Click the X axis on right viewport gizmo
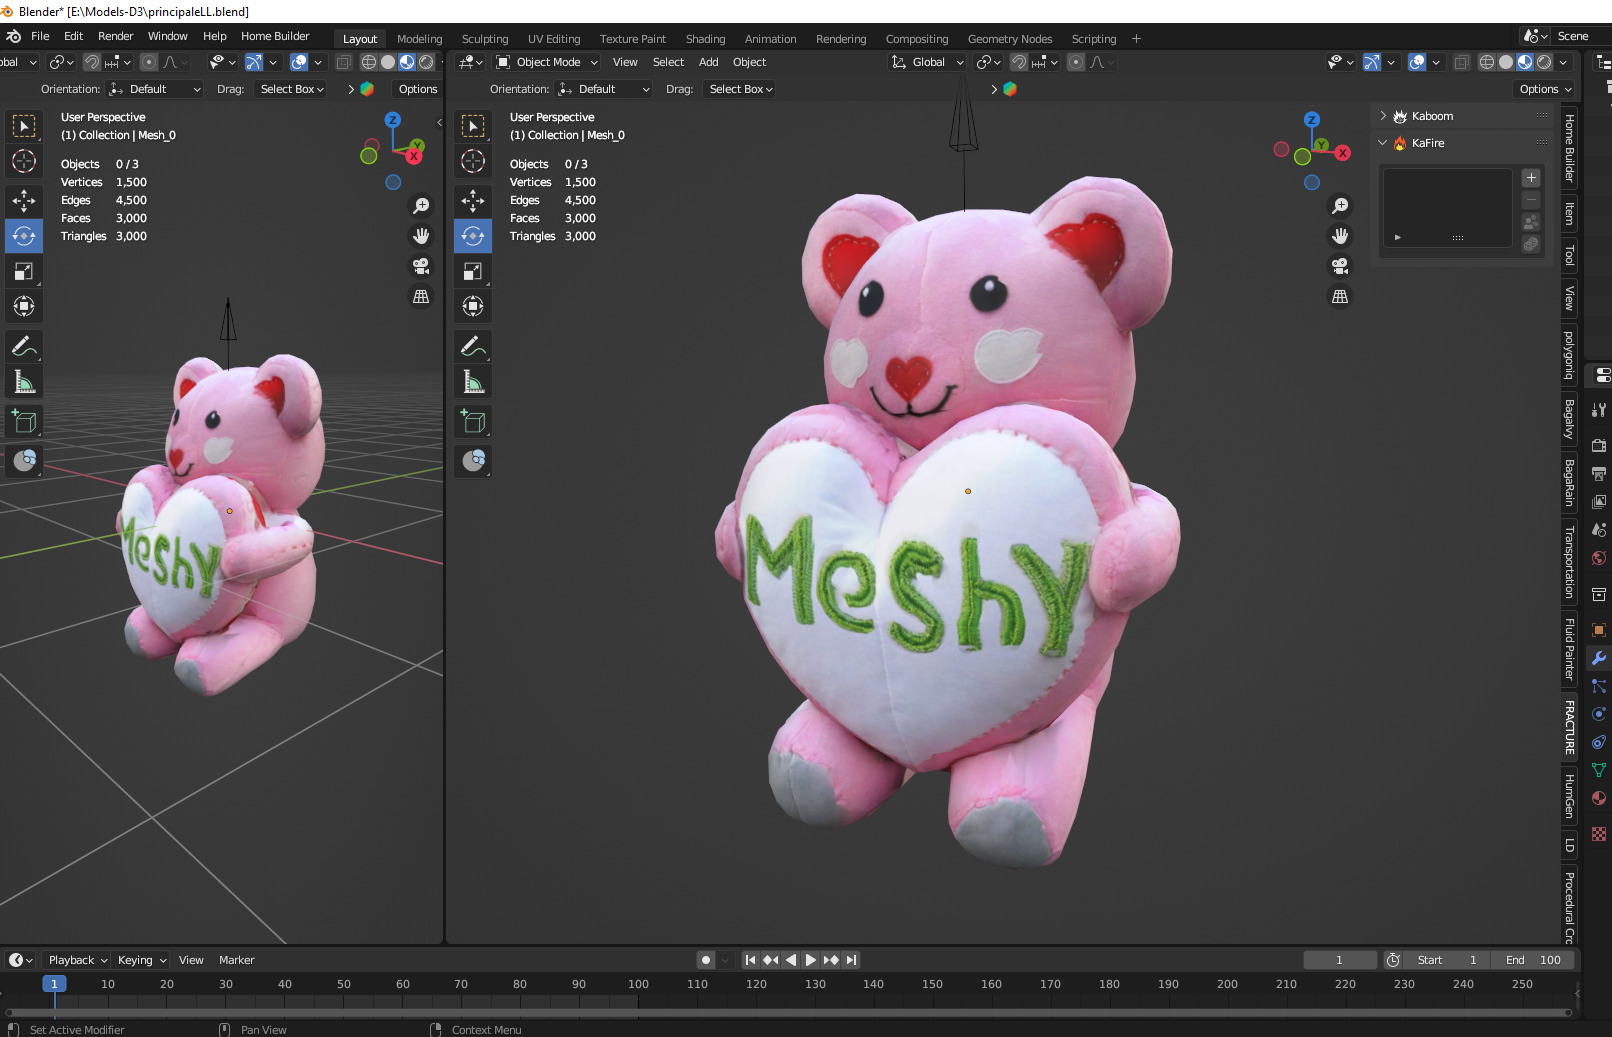The width and height of the screenshot is (1612, 1037). (x=1343, y=153)
